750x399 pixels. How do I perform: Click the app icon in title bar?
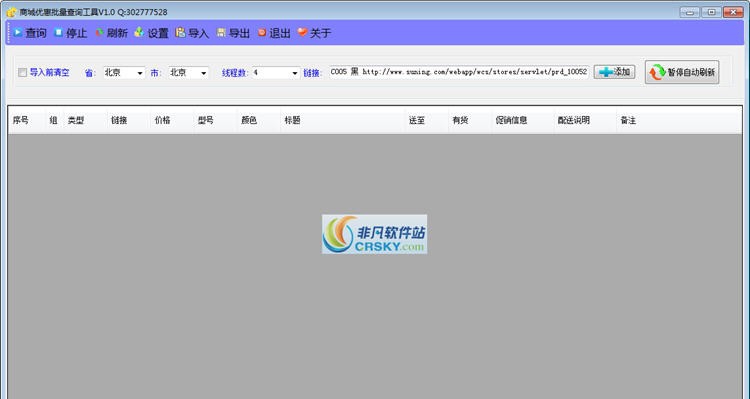[11, 12]
